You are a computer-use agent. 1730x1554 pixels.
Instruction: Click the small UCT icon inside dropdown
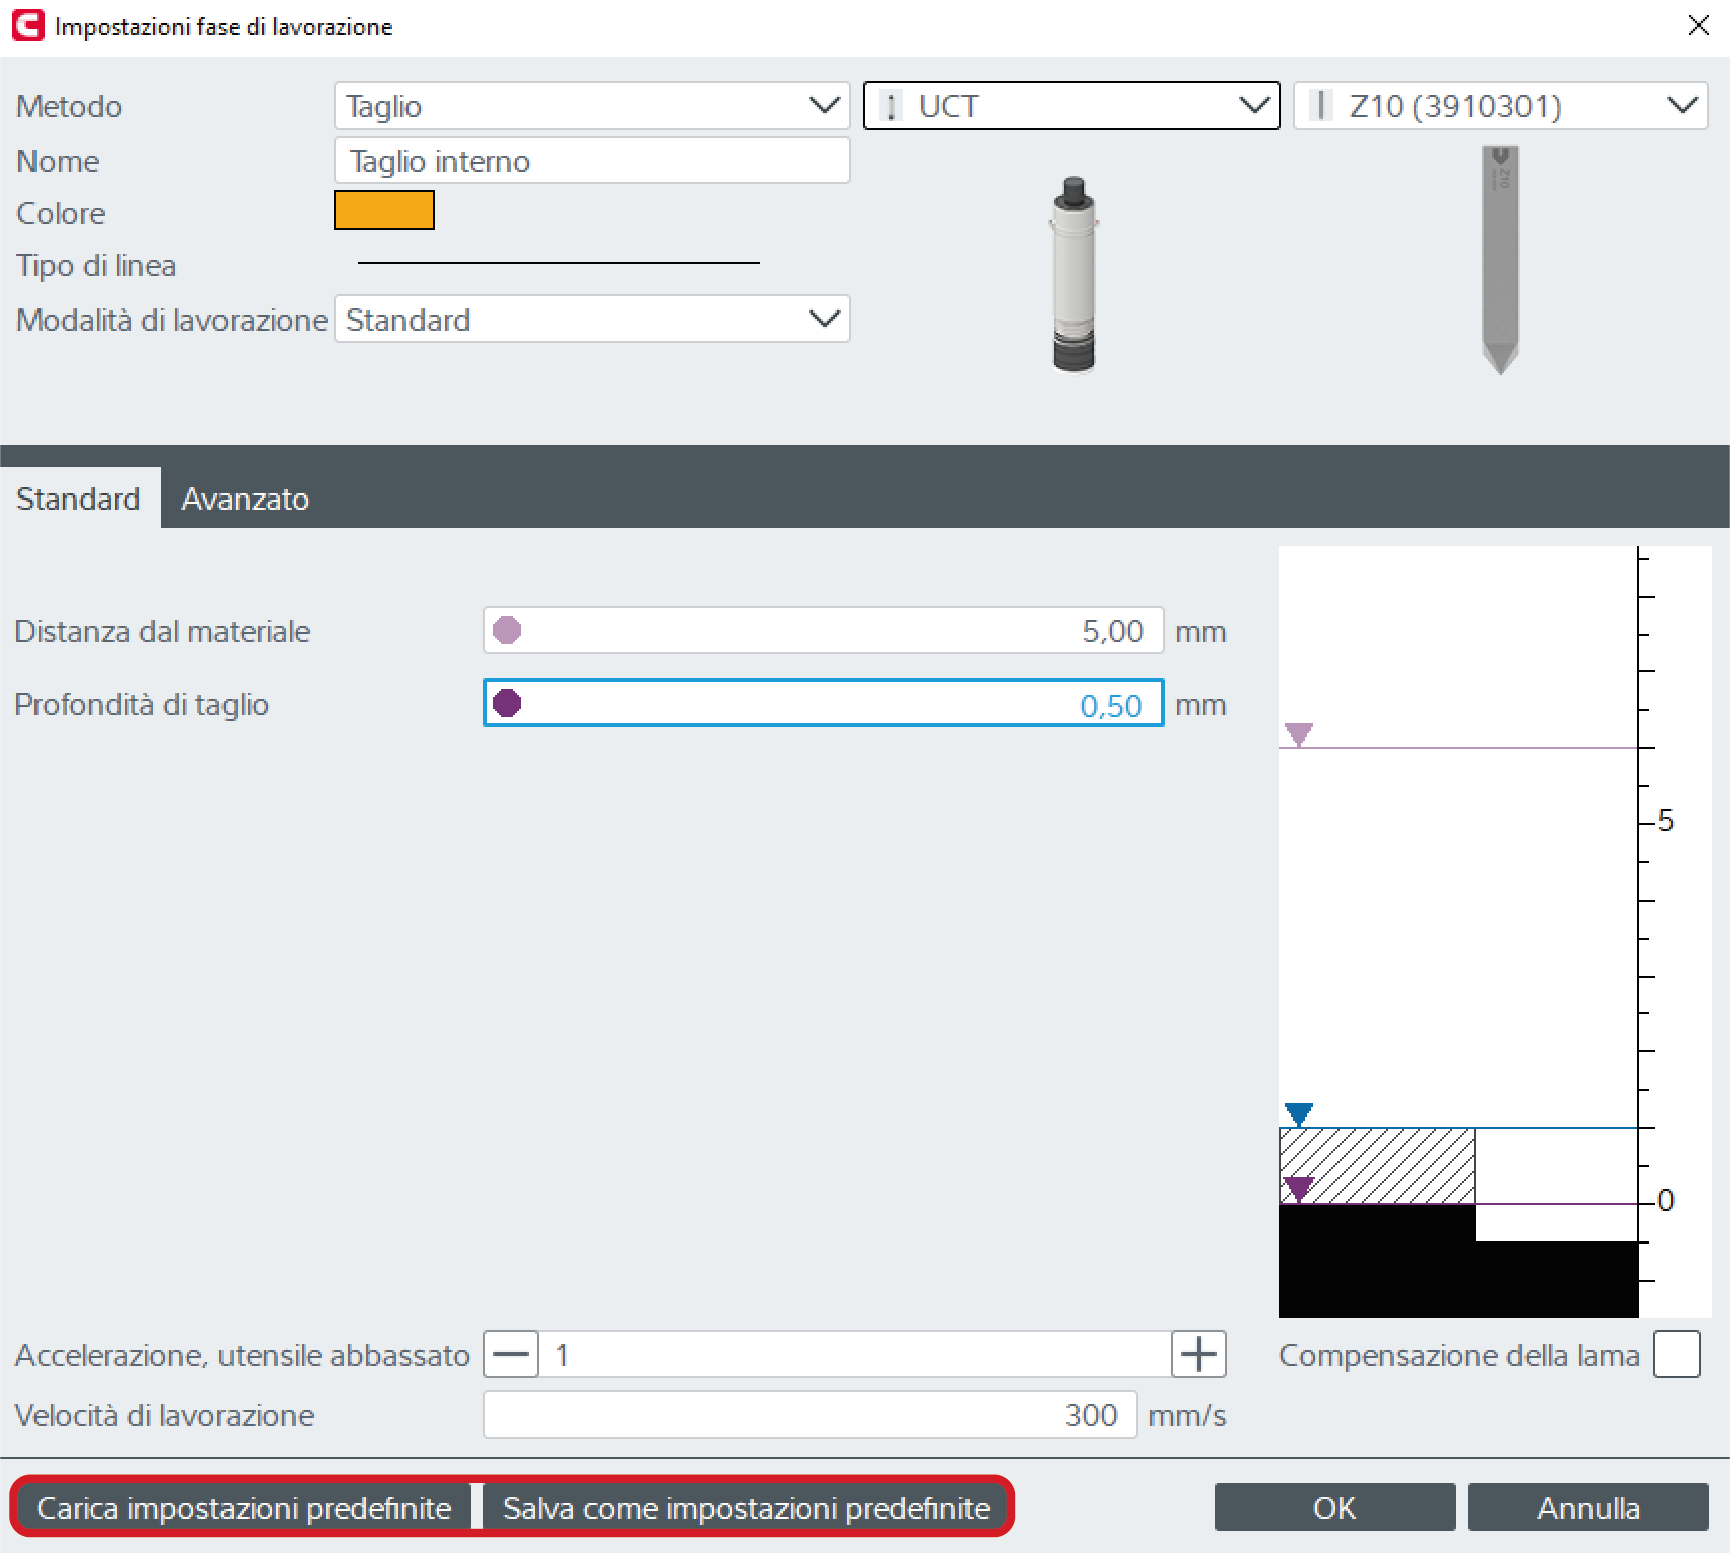point(891,105)
